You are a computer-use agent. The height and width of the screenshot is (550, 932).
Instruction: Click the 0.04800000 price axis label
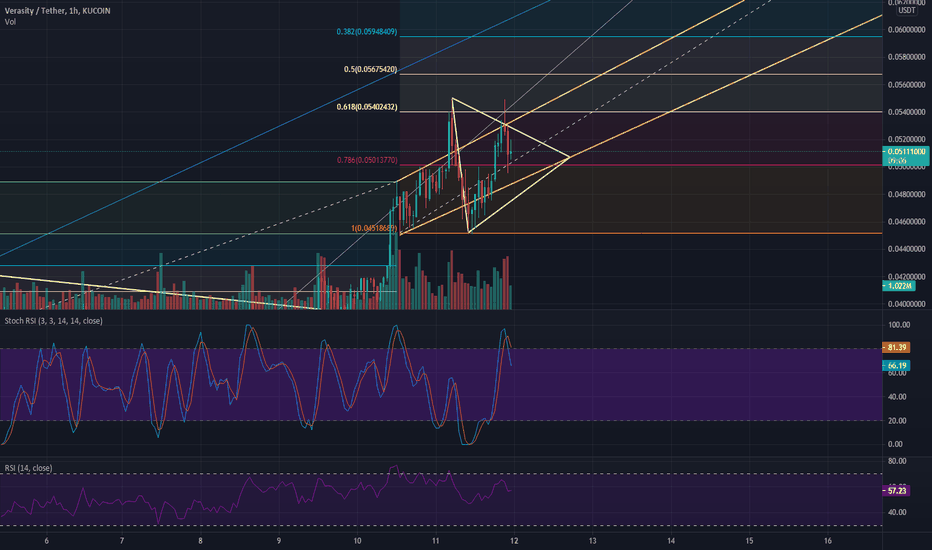(906, 194)
